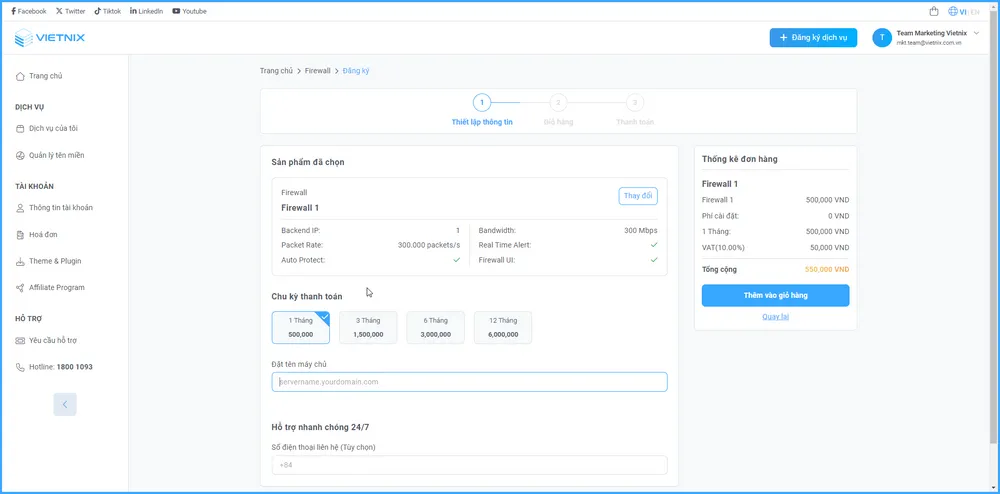Screen dimensions: 1000x494
Task: Go to Hoá đơn in sidebar
Action: 44,234
